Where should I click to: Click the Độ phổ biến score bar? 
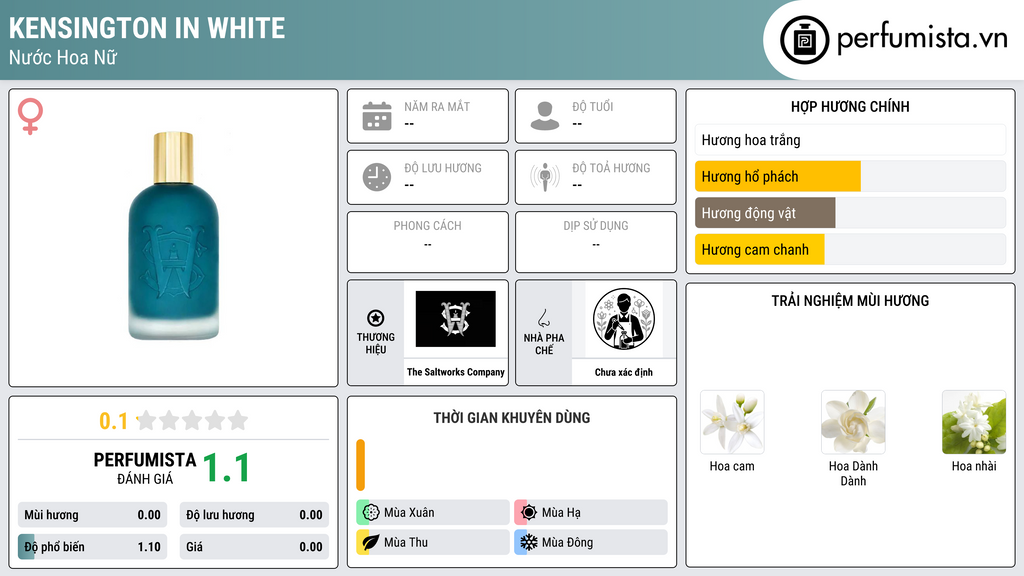point(92,547)
